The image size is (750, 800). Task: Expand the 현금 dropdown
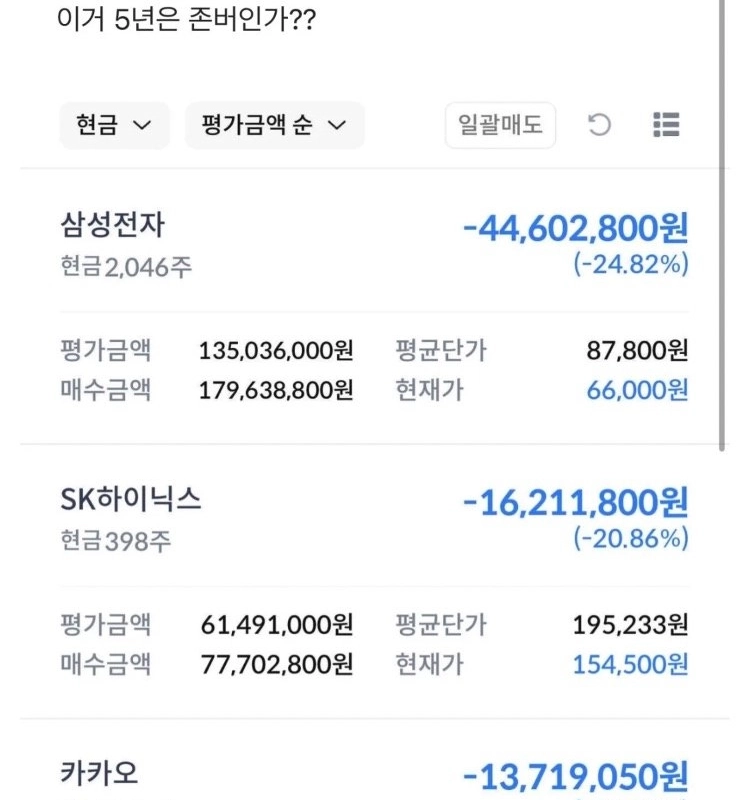[x=114, y=125]
